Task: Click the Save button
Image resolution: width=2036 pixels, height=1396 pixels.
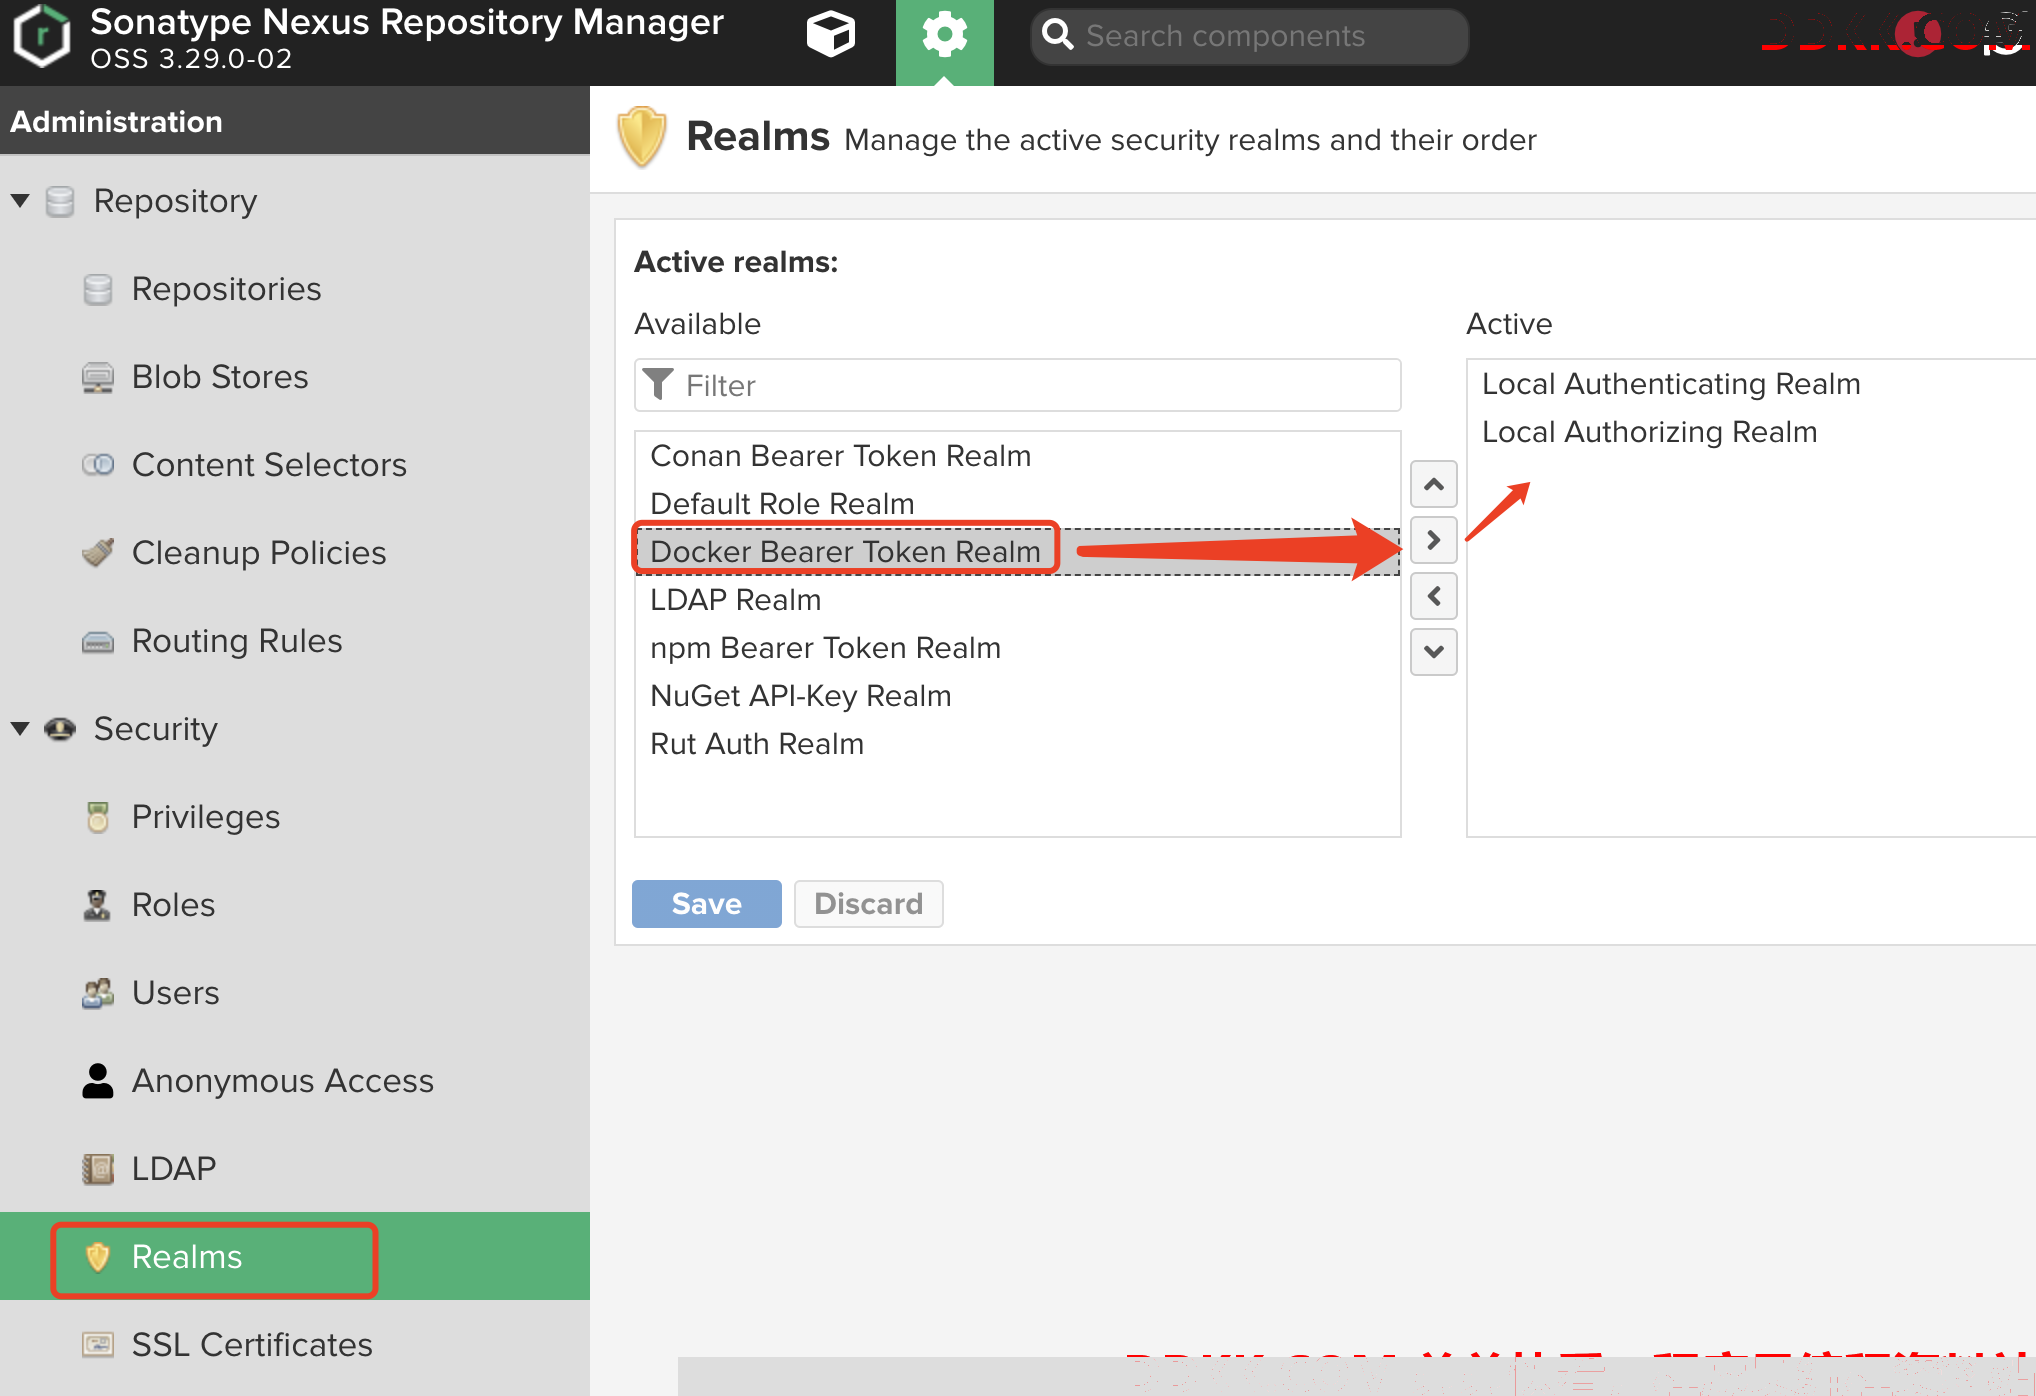Action: [707, 904]
